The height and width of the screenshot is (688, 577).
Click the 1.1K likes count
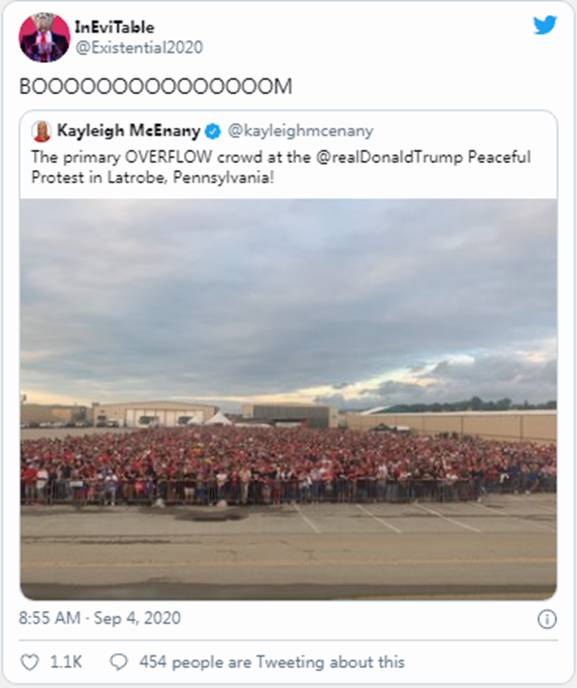(x=66, y=662)
